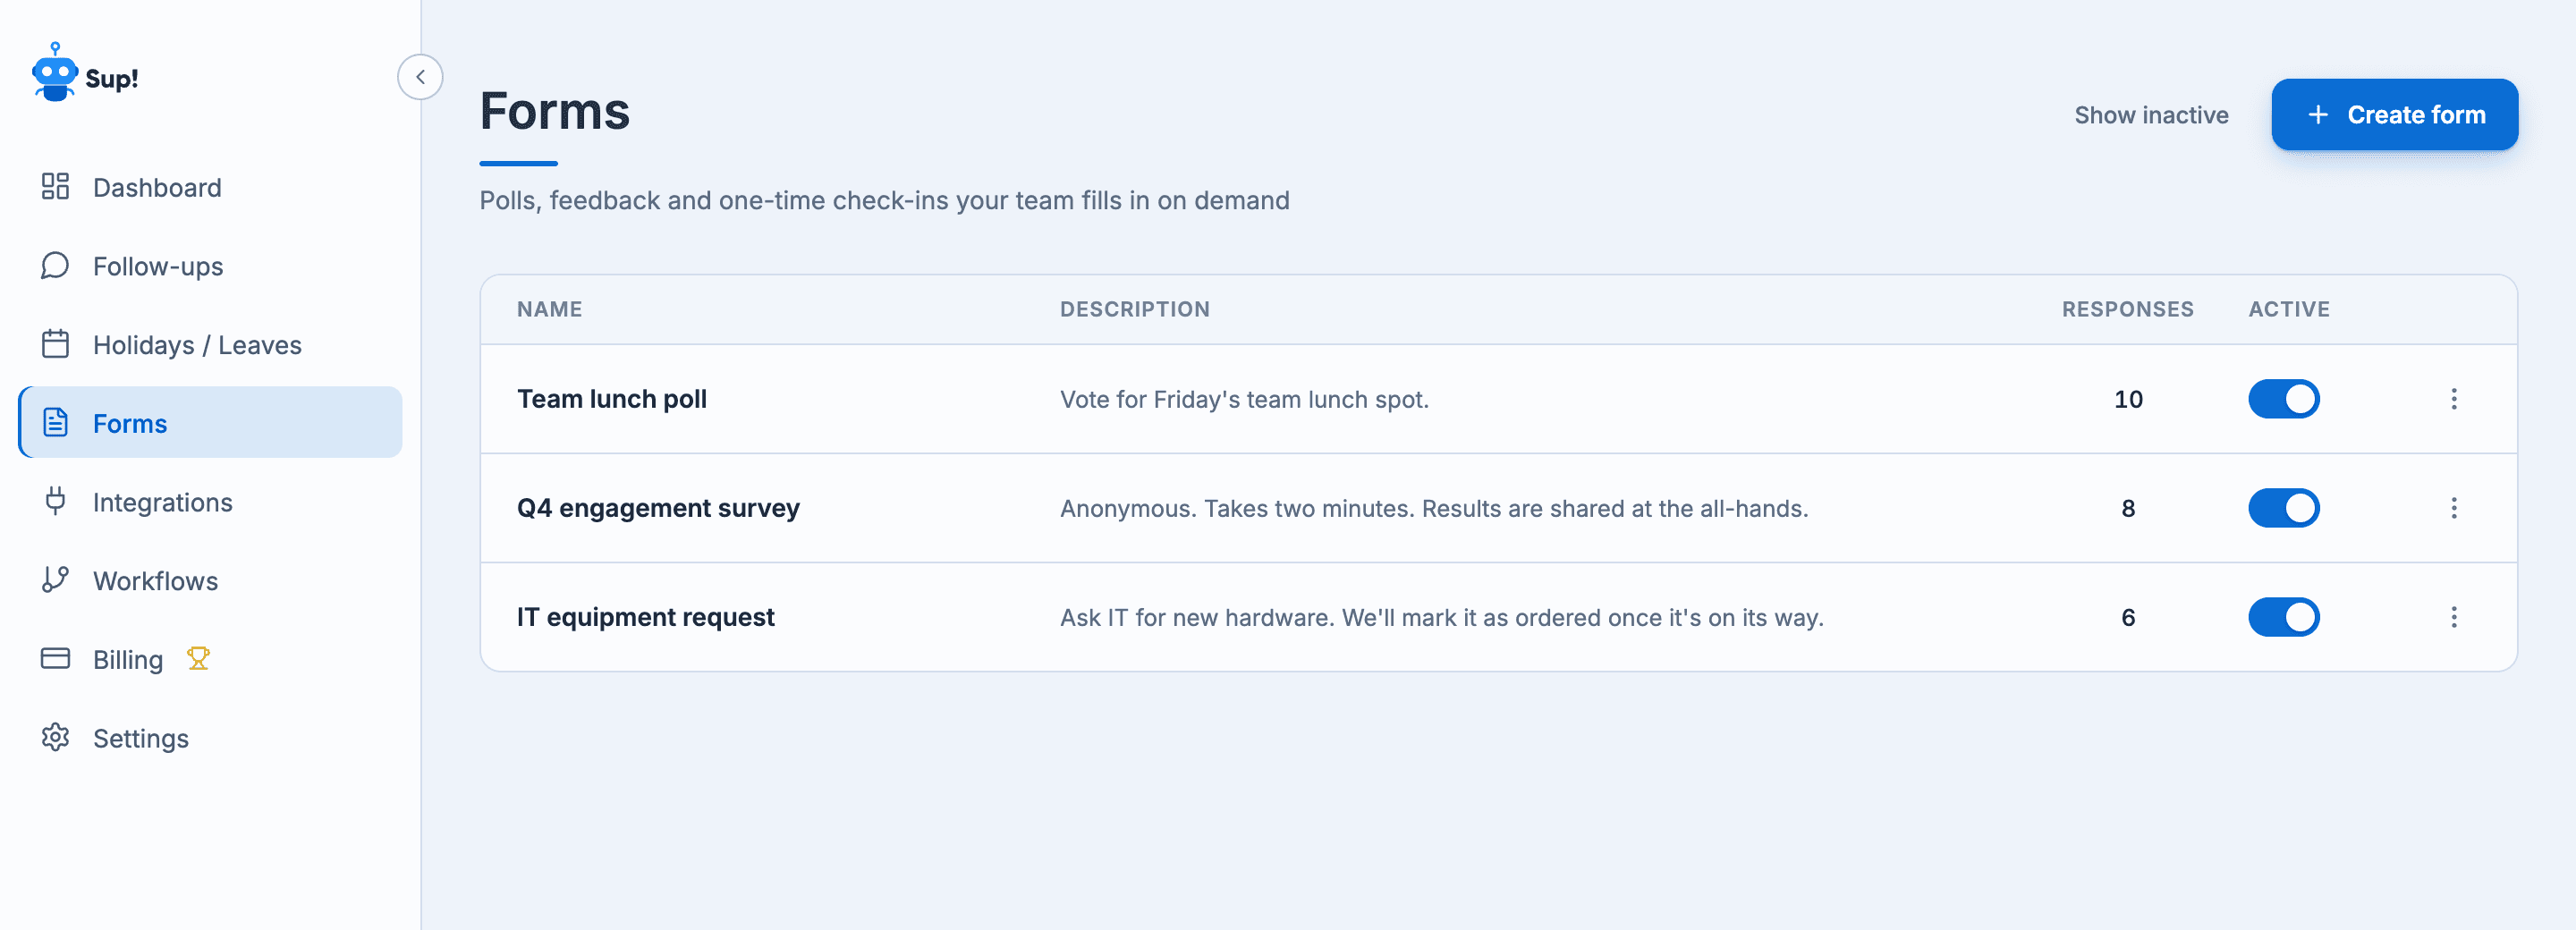
Task: Open three-dot menu for Q4 engagement survey
Action: point(2453,508)
